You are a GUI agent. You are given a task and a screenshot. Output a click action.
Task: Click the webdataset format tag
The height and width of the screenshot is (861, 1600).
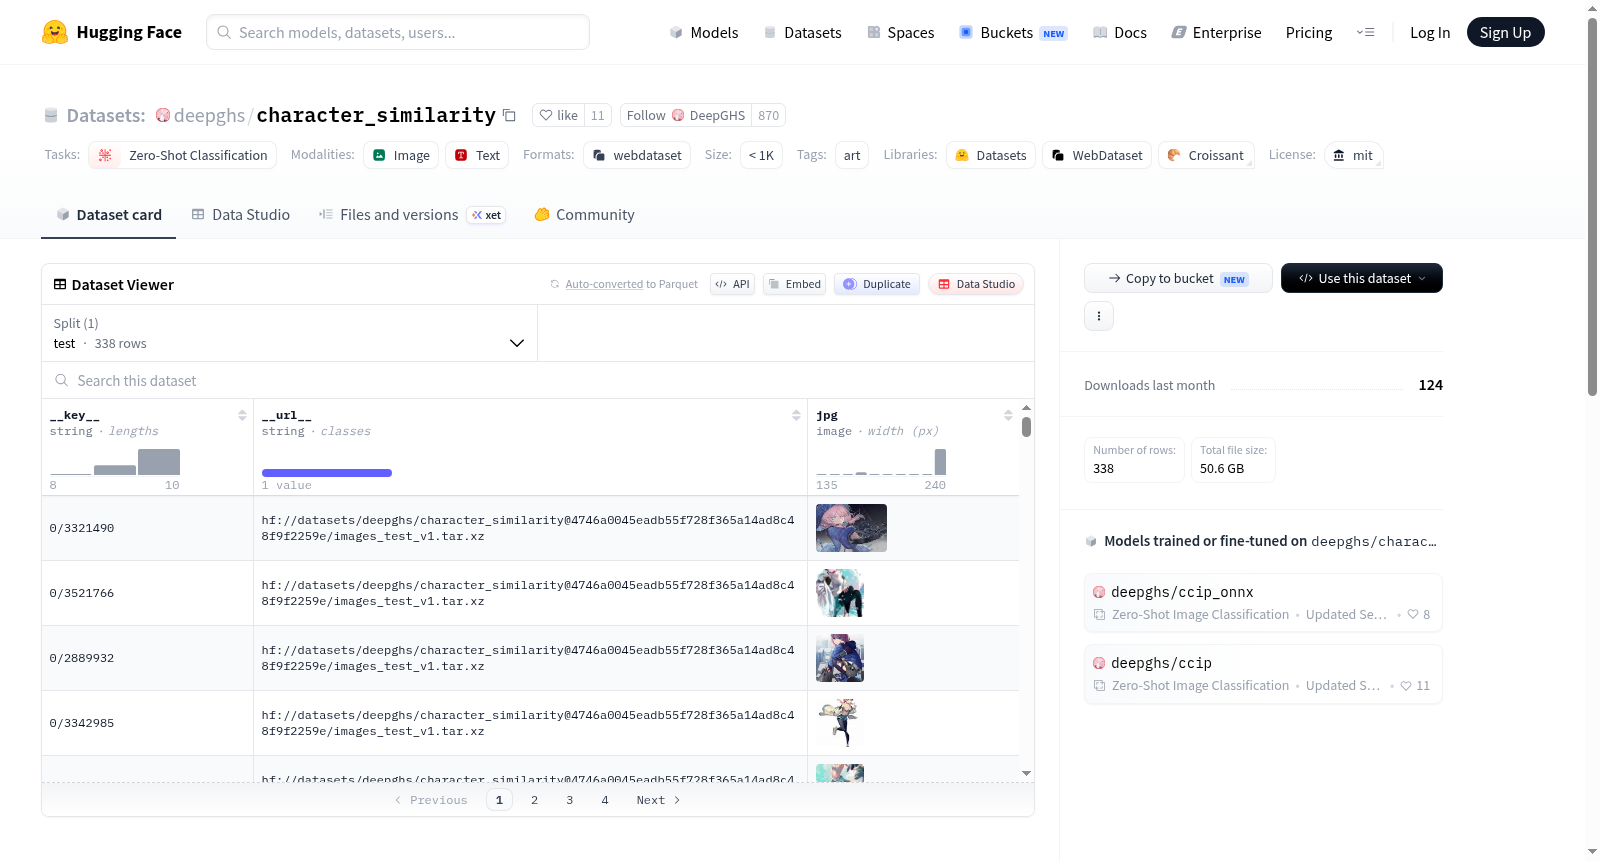637,155
